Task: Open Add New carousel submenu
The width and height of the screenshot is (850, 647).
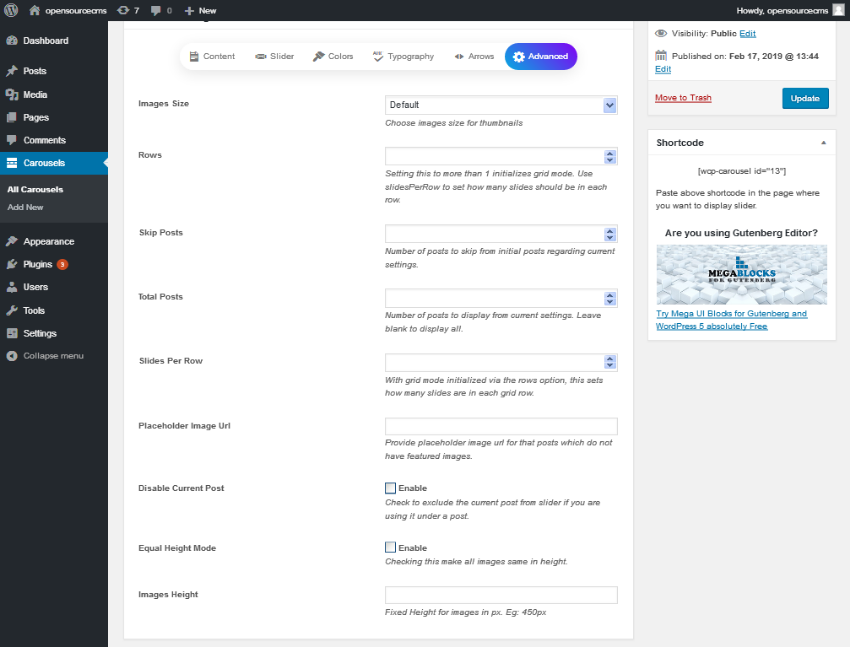Action: tap(25, 207)
